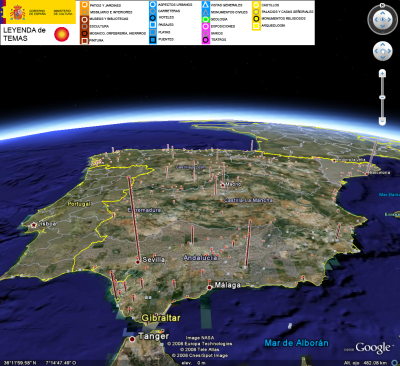400x366 pixels.
Task: Click the Gibraltar label on the map
Action: click(161, 318)
